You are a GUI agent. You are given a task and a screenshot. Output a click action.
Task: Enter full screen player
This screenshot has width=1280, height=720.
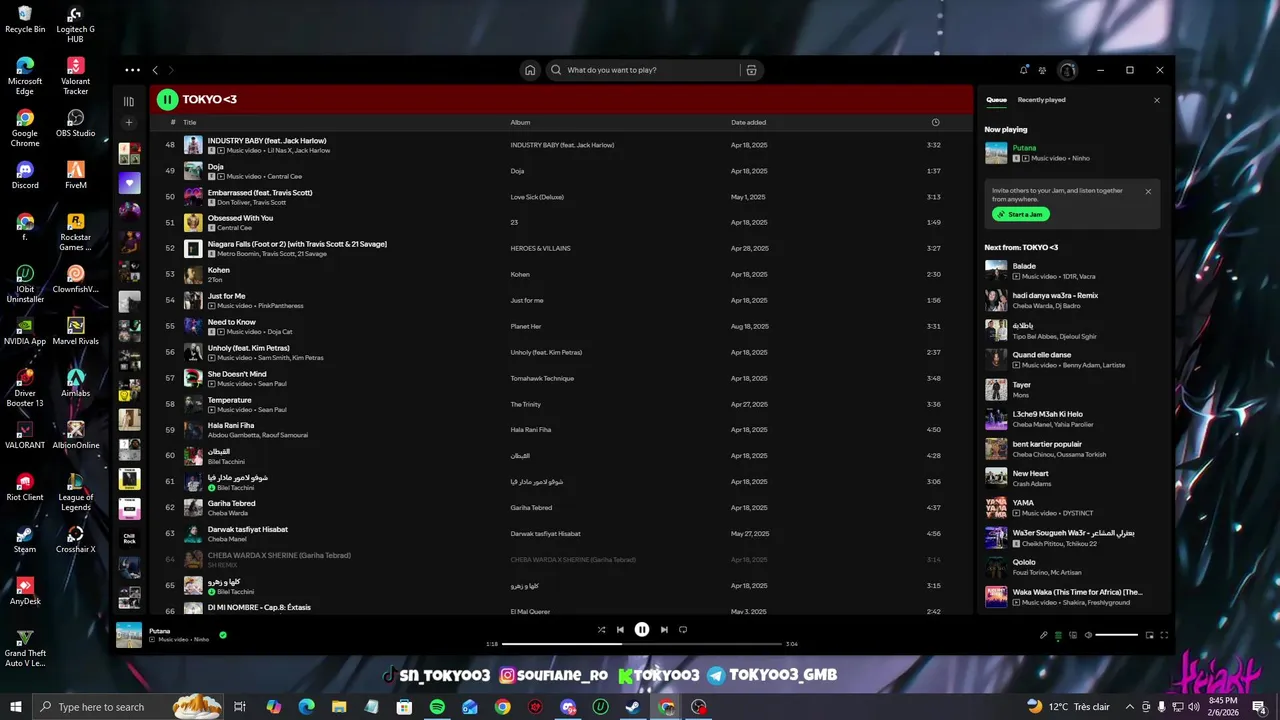pos(1164,635)
